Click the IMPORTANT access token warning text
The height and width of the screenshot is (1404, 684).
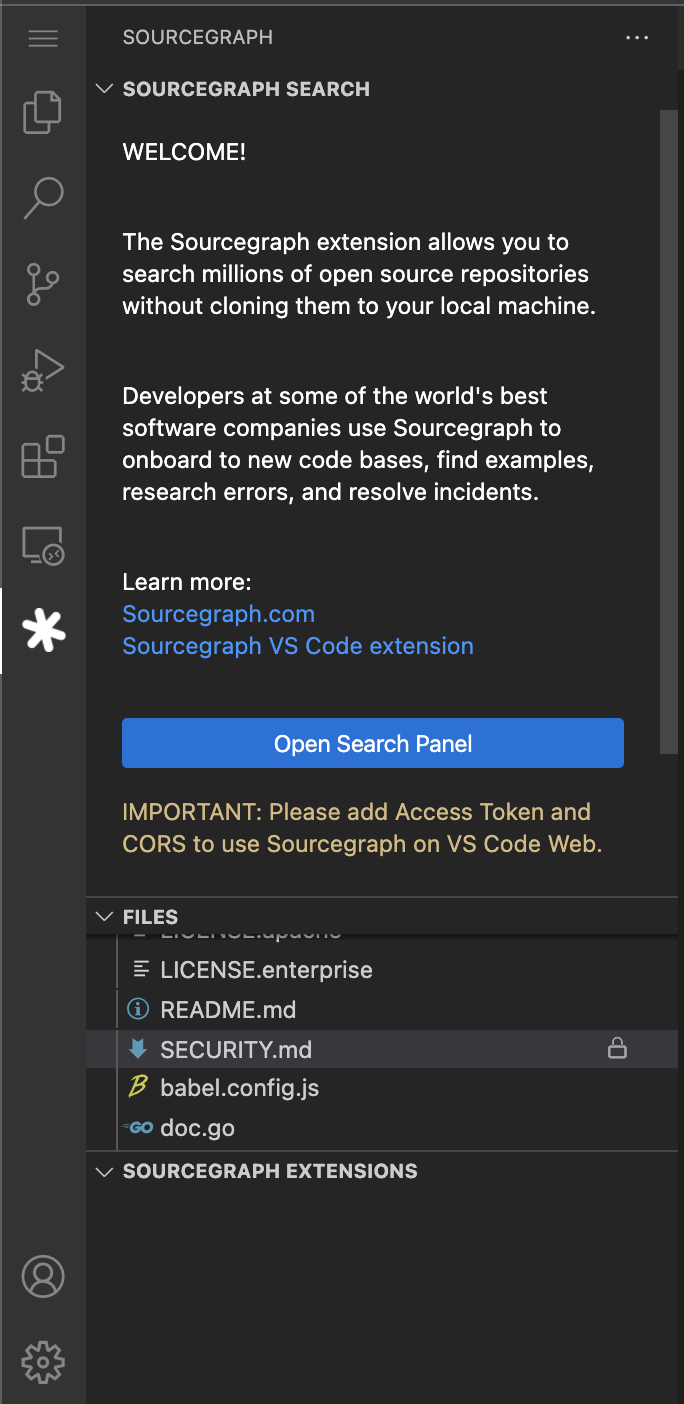362,828
